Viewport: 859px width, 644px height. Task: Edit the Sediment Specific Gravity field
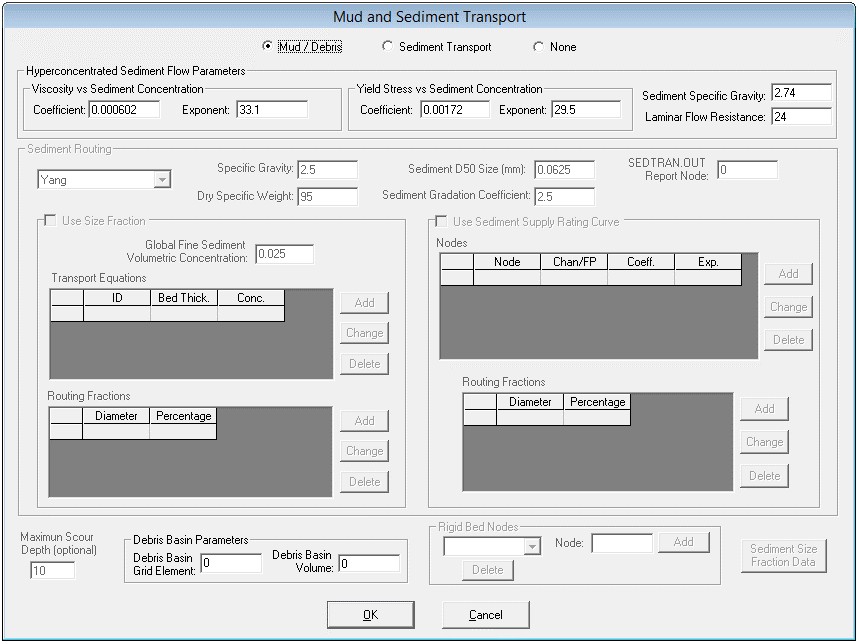pos(801,93)
